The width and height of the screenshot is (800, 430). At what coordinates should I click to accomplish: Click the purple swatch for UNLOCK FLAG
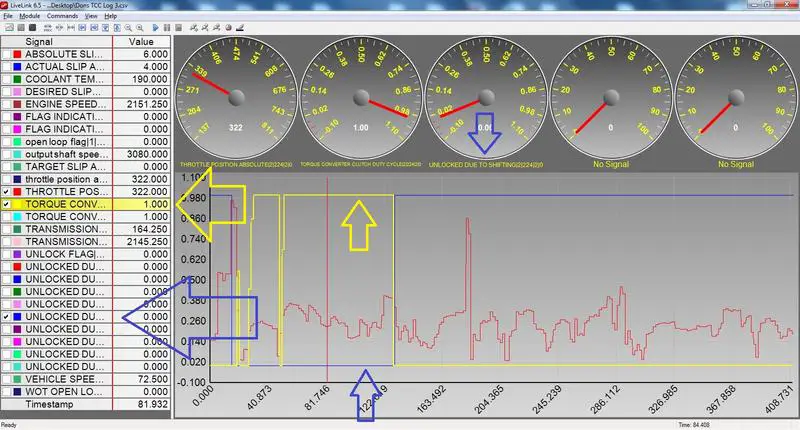17,254
